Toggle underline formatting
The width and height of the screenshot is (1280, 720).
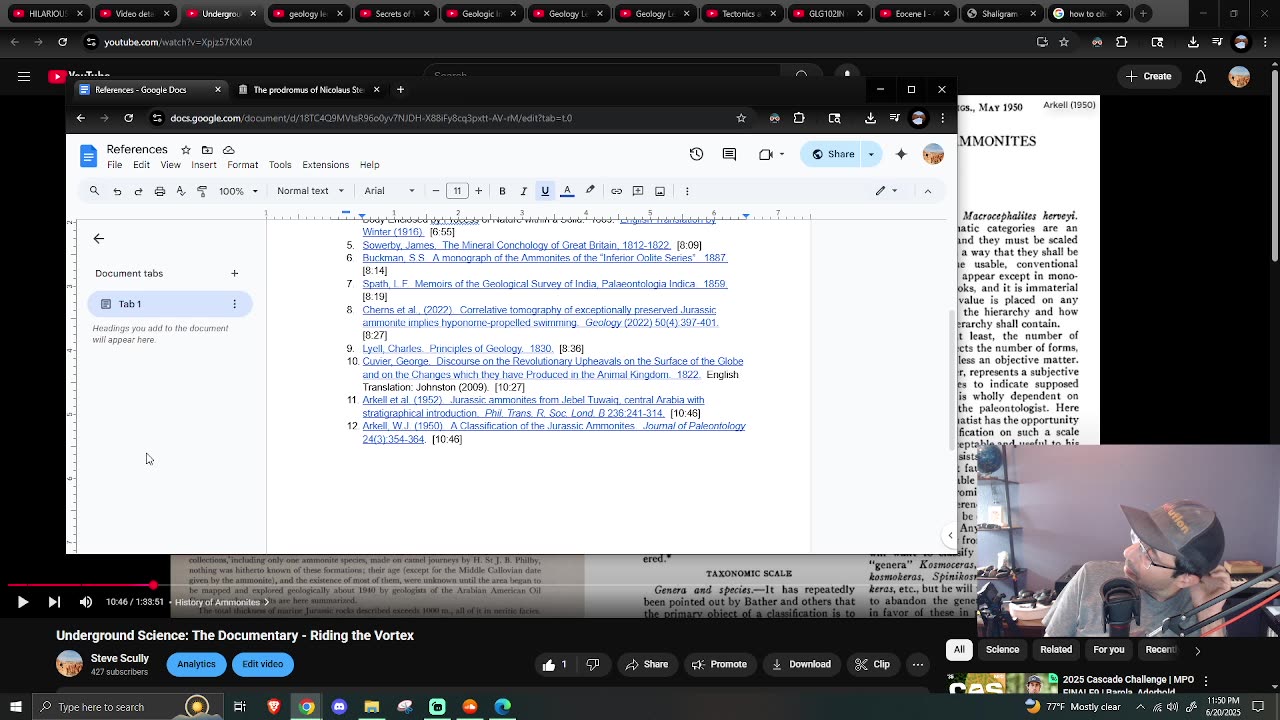[545, 191]
